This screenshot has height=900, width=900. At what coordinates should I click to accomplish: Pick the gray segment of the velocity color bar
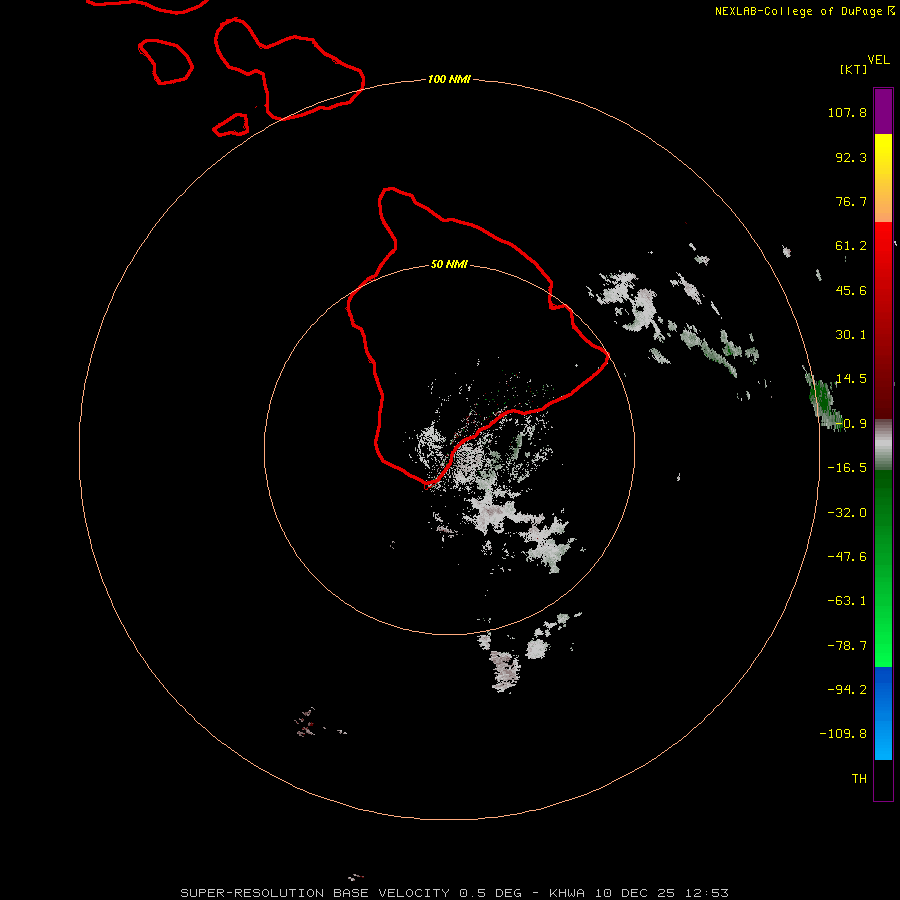point(883,444)
